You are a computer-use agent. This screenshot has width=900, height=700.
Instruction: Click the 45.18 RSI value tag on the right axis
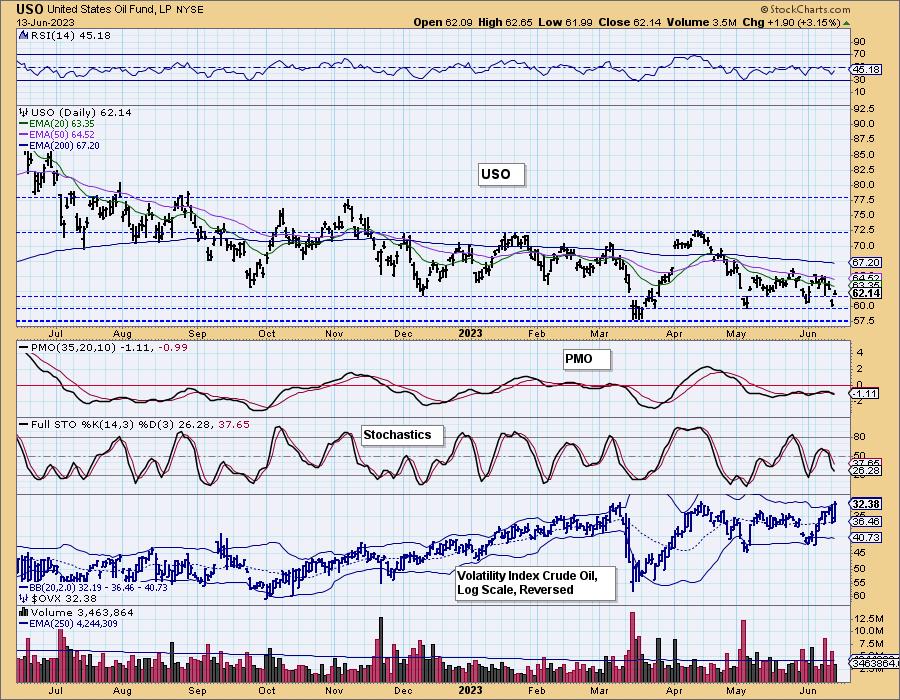[x=867, y=69]
